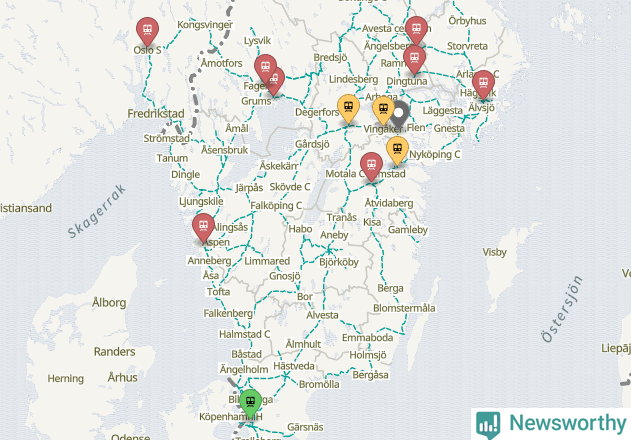Select the green train marker near Köpenhamn H
The width and height of the screenshot is (631, 440).
pos(250,403)
